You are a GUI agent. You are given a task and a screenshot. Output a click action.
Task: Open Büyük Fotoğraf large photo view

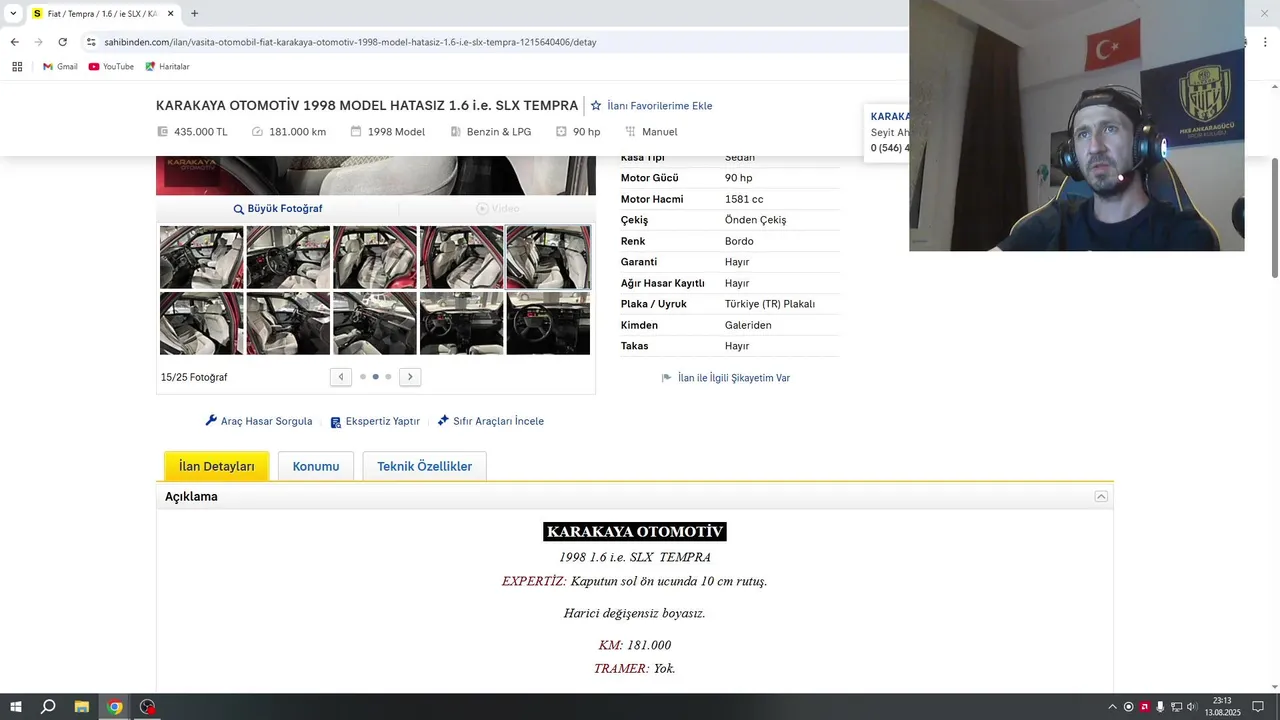(278, 209)
